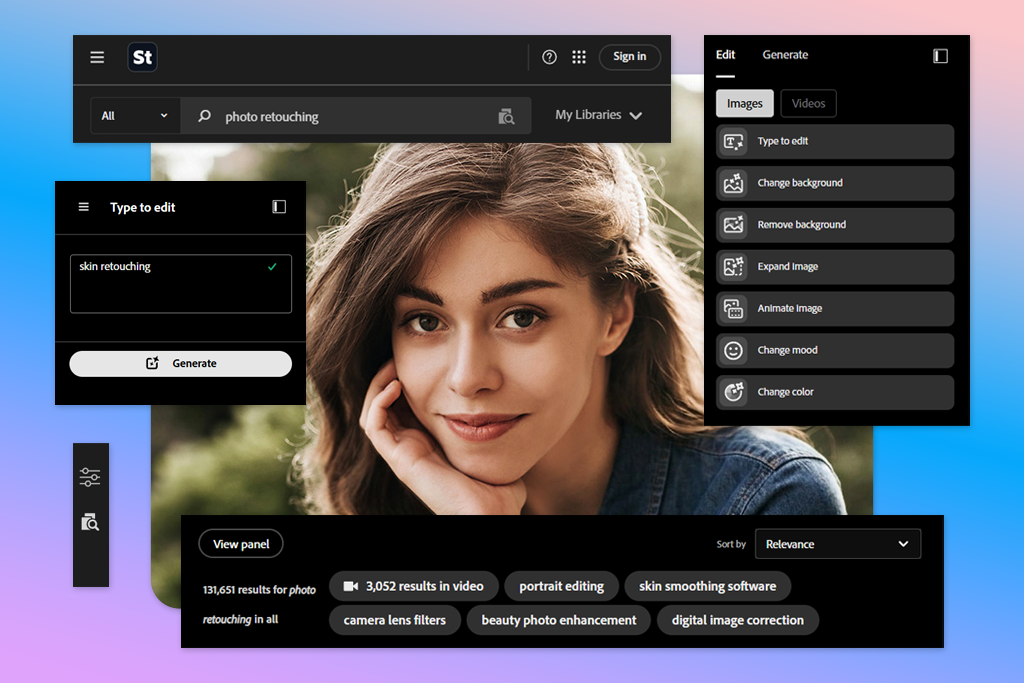Select the portrait editing suggestion
The height and width of the screenshot is (683, 1024).
click(x=562, y=586)
